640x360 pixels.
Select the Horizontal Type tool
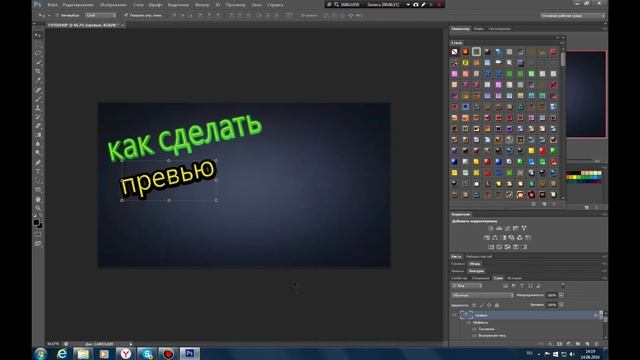(x=38, y=171)
